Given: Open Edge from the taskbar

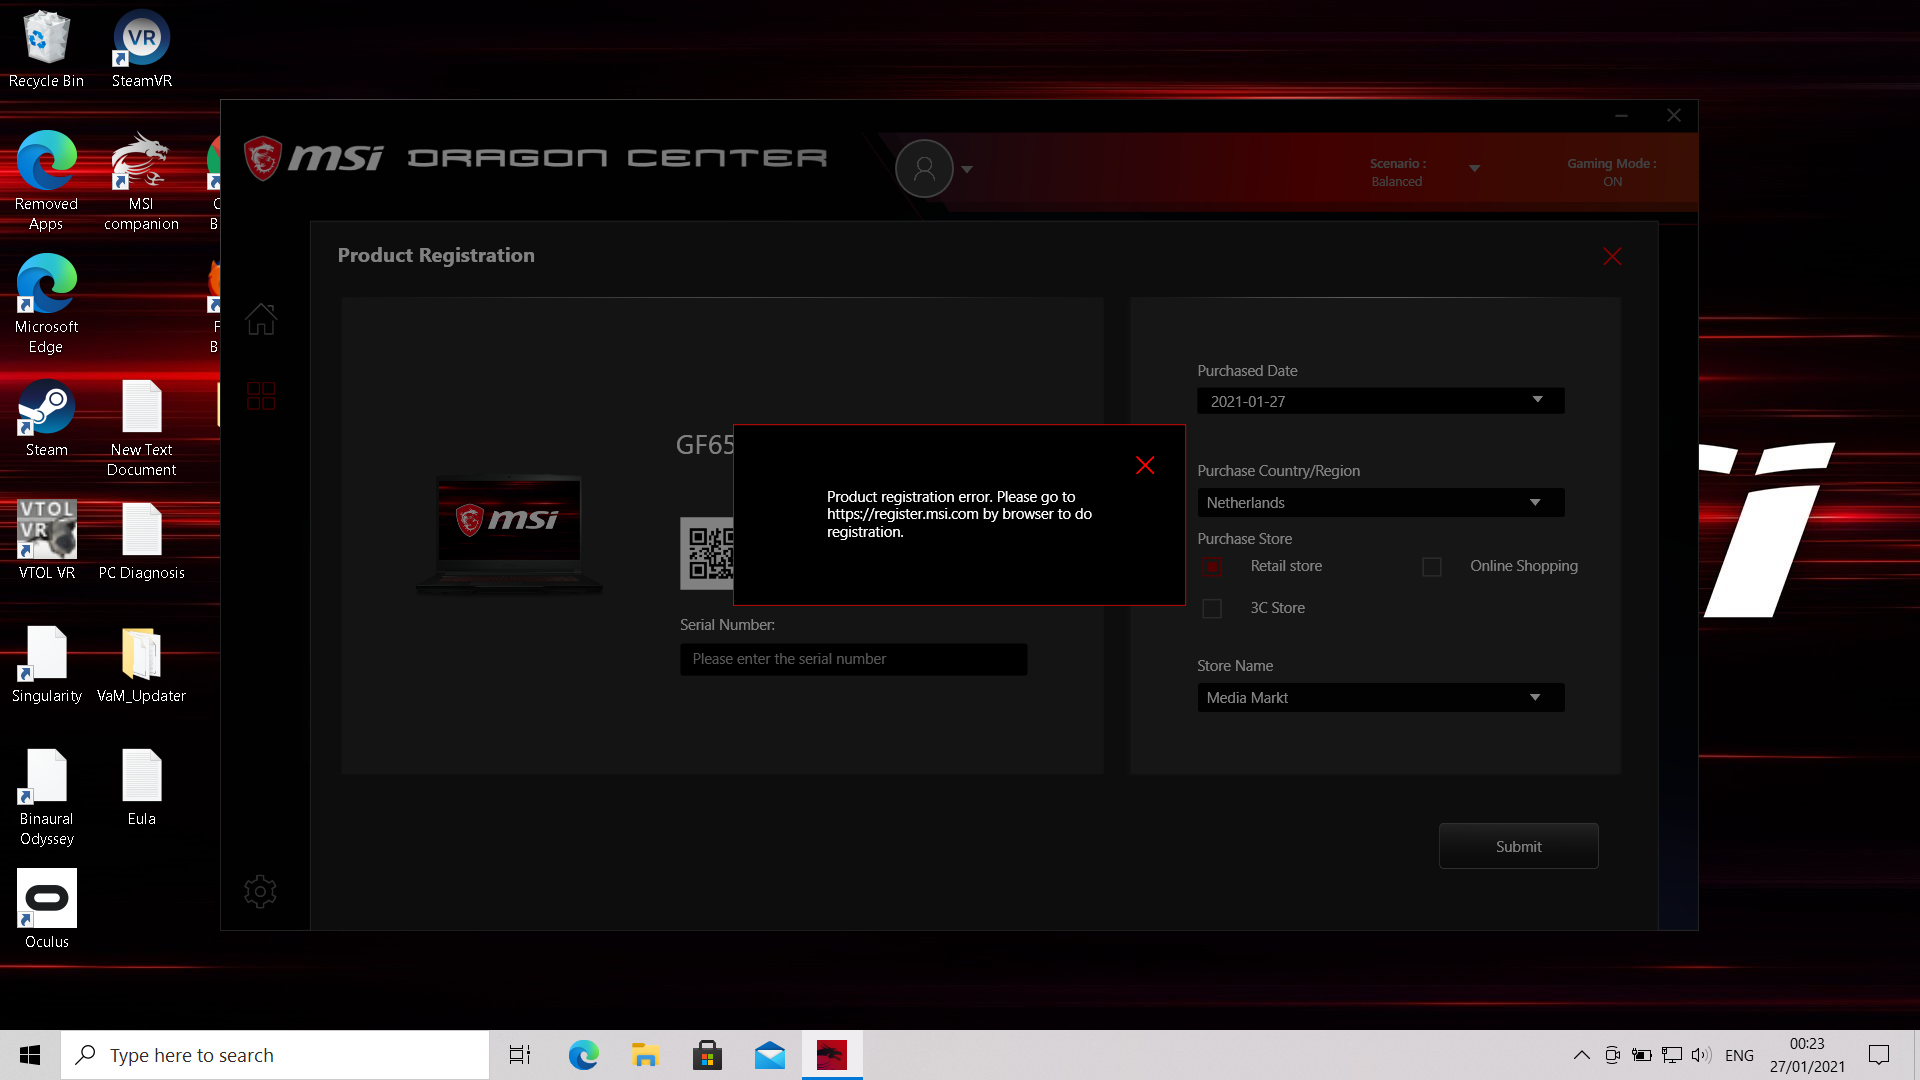Looking at the screenshot, I should point(583,1055).
